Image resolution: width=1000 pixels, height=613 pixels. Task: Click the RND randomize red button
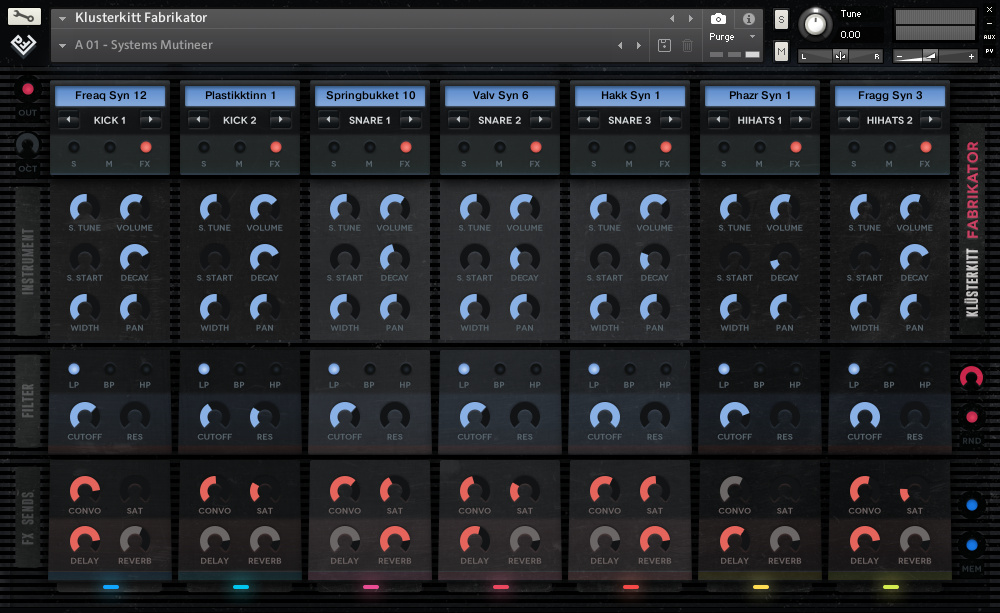(x=971, y=417)
